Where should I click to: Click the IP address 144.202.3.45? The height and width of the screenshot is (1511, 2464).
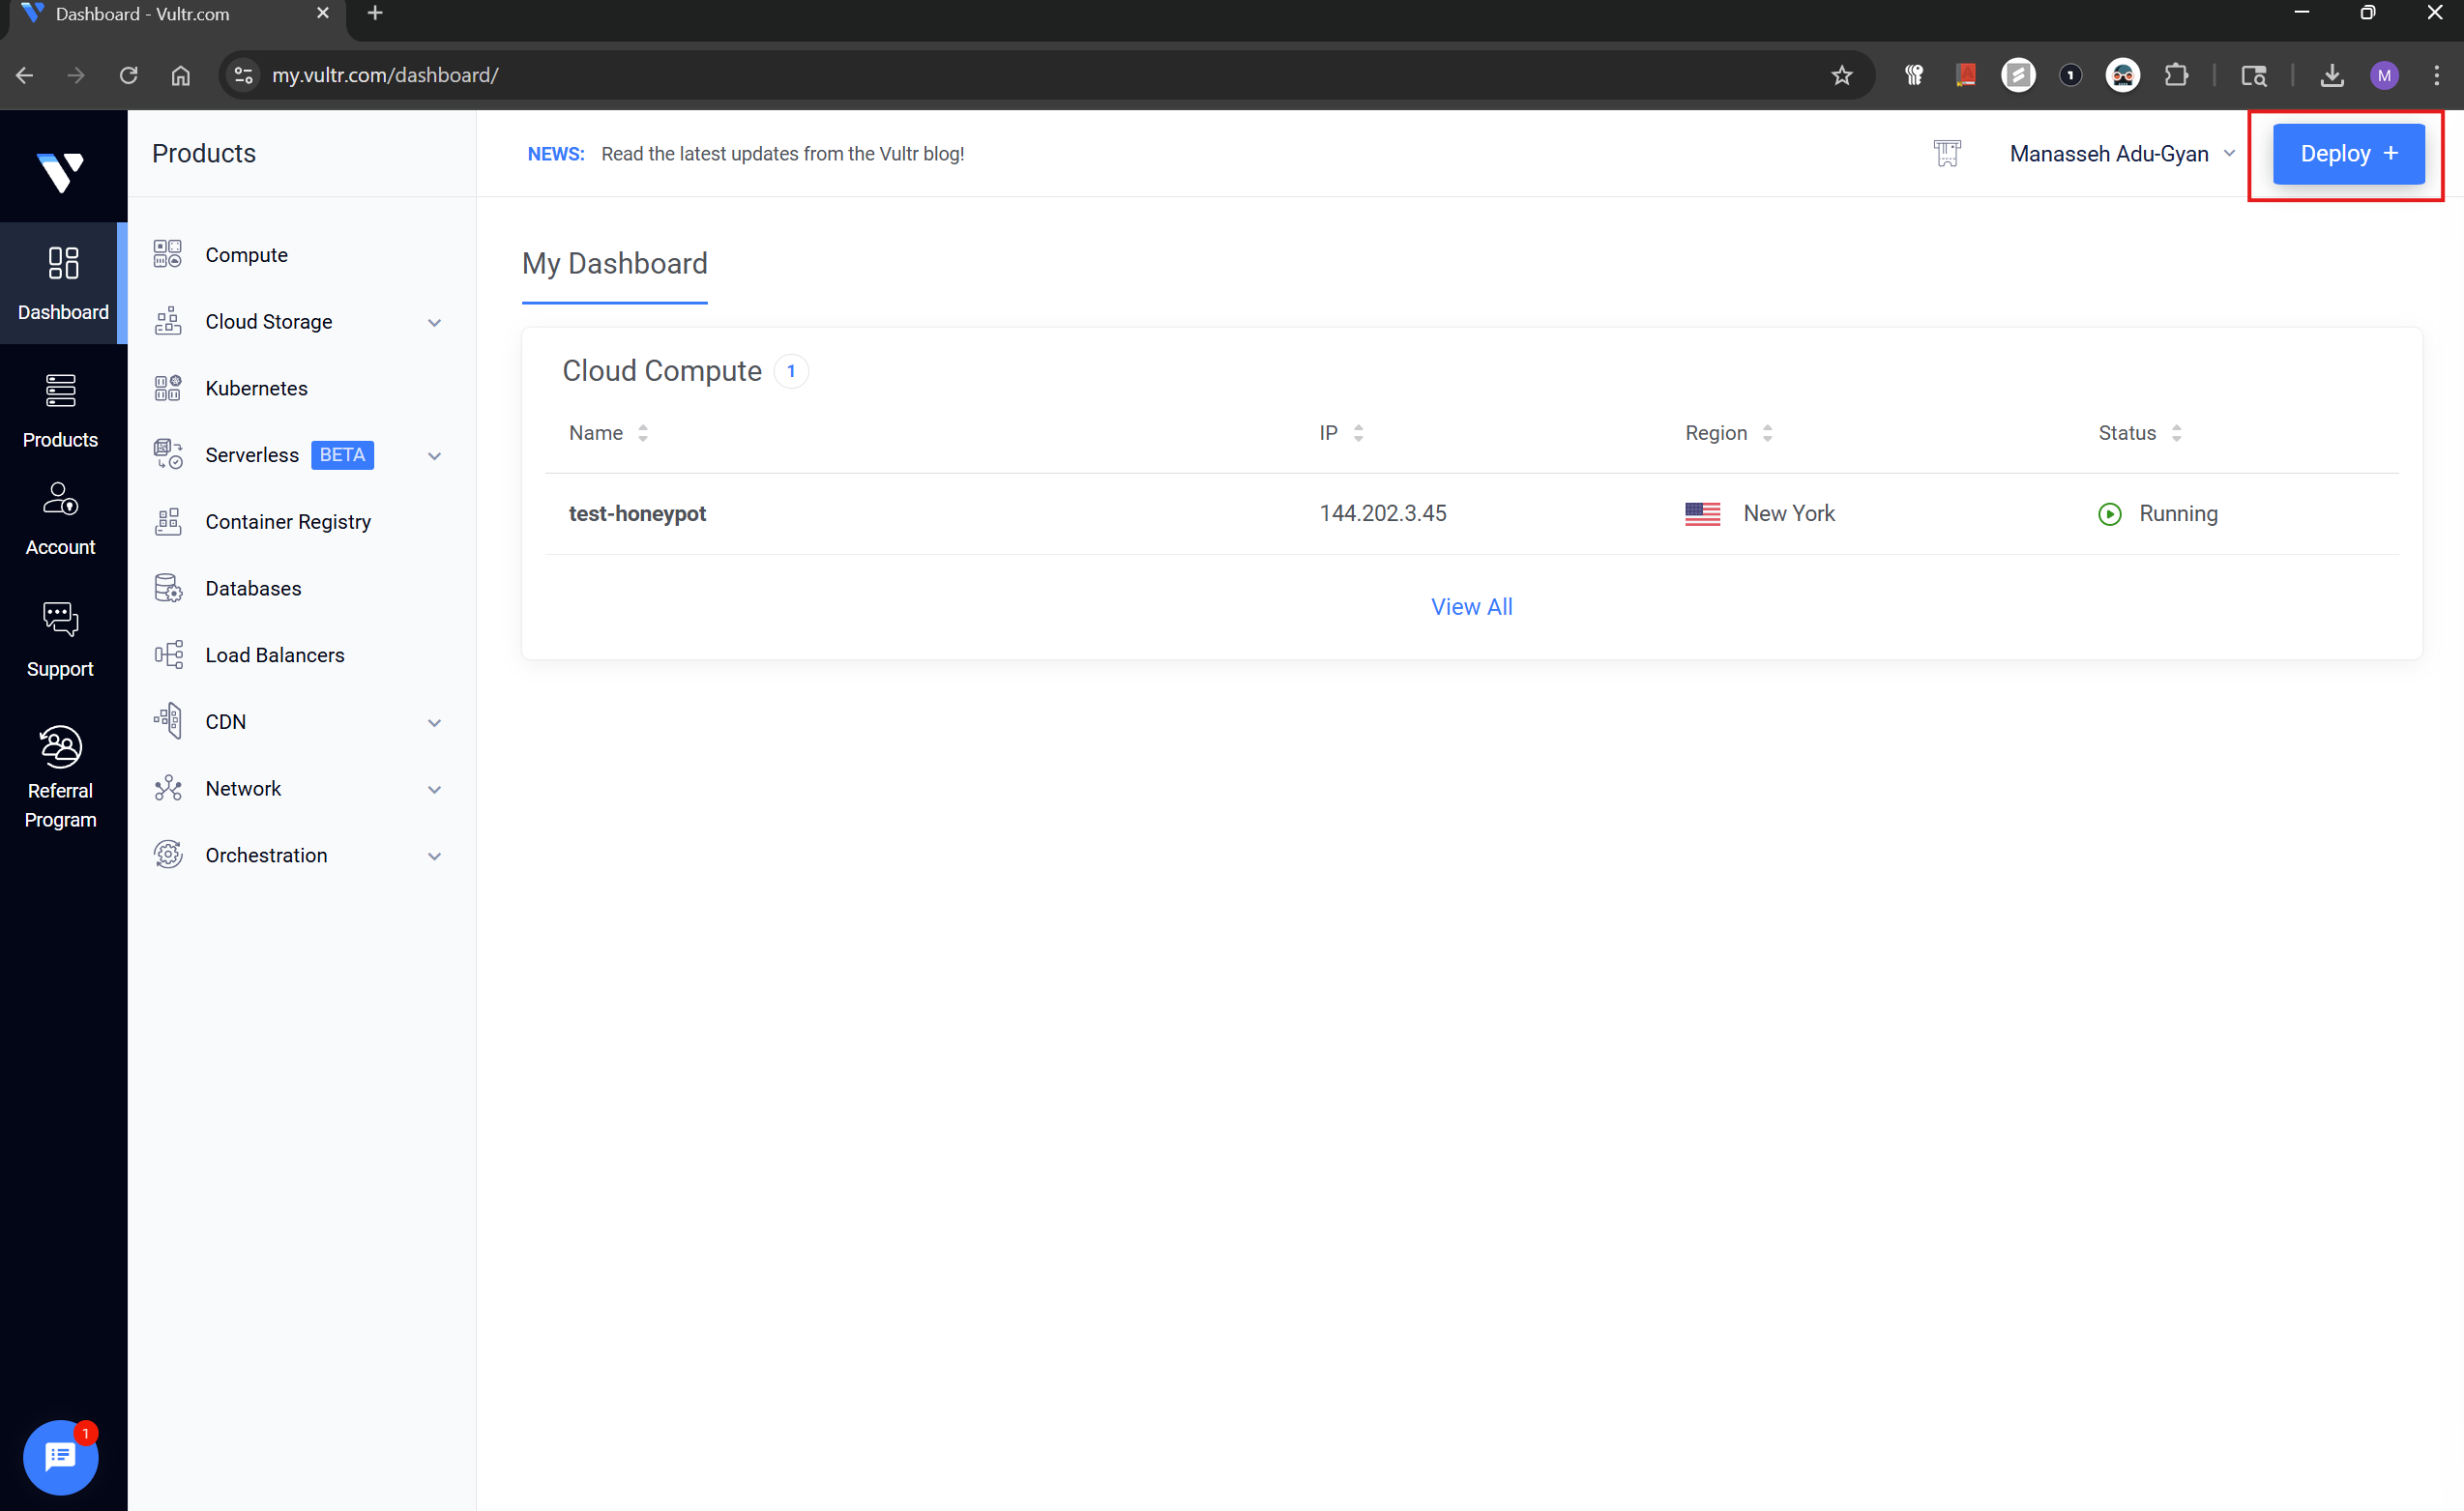click(1382, 513)
